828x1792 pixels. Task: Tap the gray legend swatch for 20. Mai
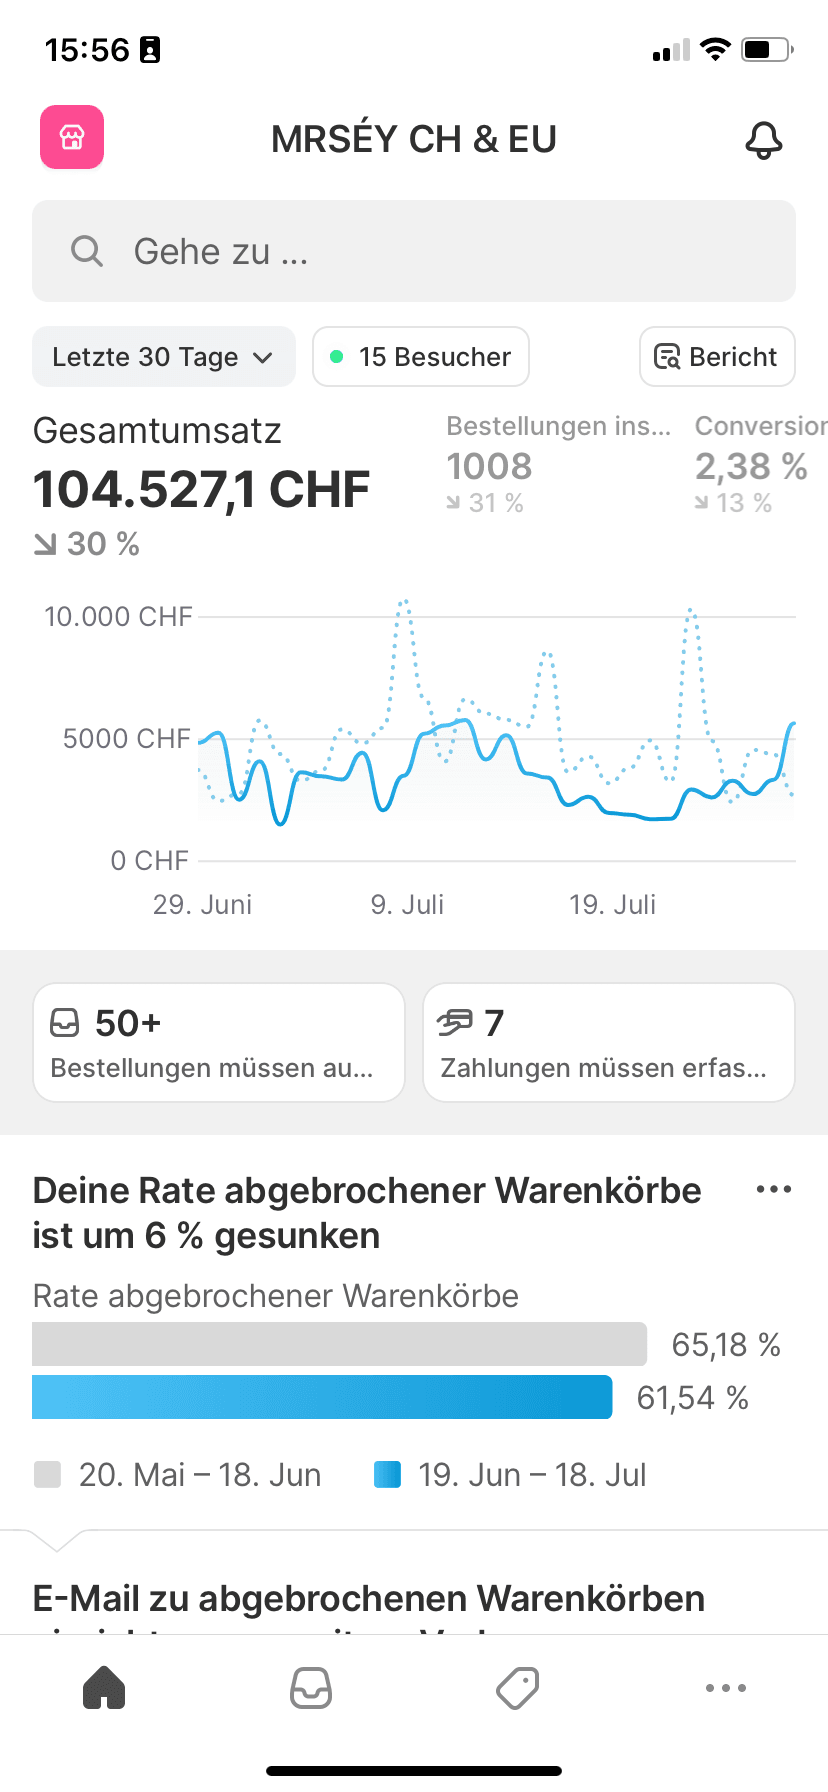(48, 1475)
